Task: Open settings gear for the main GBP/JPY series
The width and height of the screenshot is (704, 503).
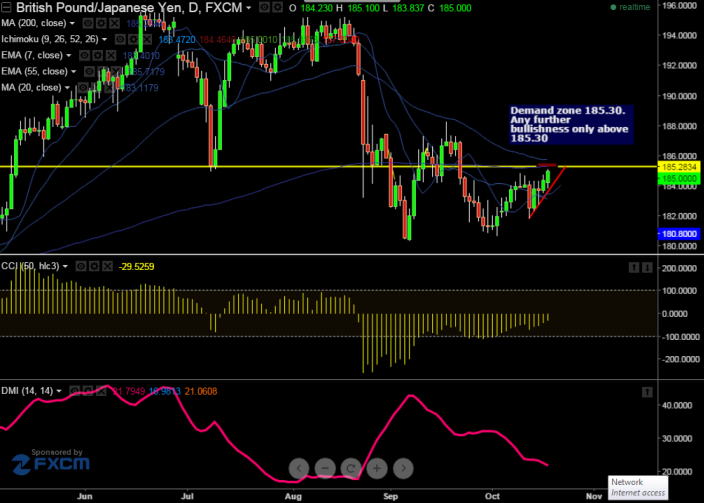Action: coord(278,7)
